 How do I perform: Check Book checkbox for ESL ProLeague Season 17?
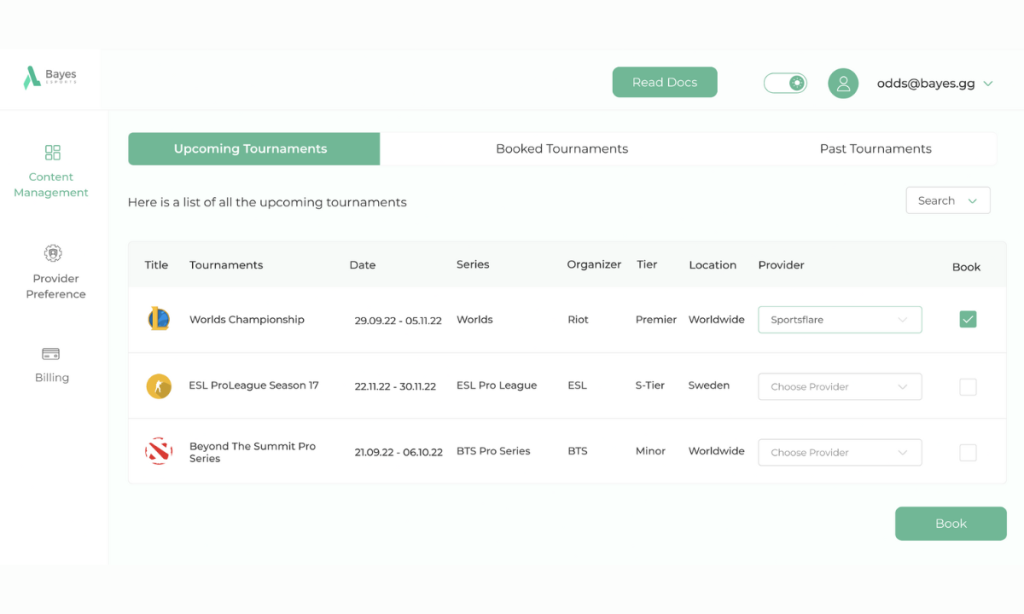968,387
